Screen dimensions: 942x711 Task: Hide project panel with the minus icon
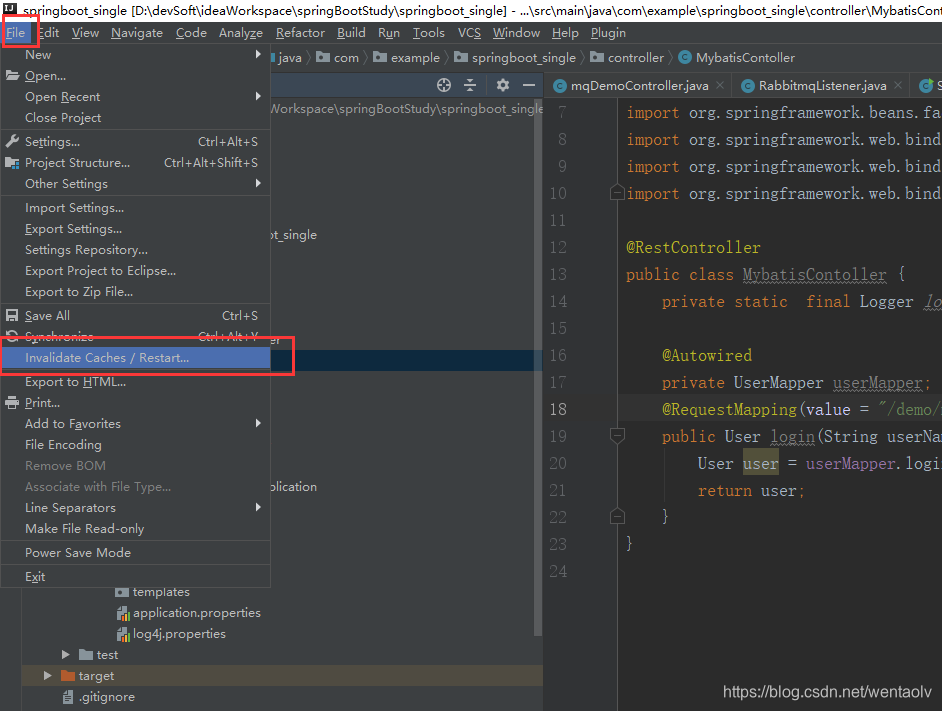529,85
